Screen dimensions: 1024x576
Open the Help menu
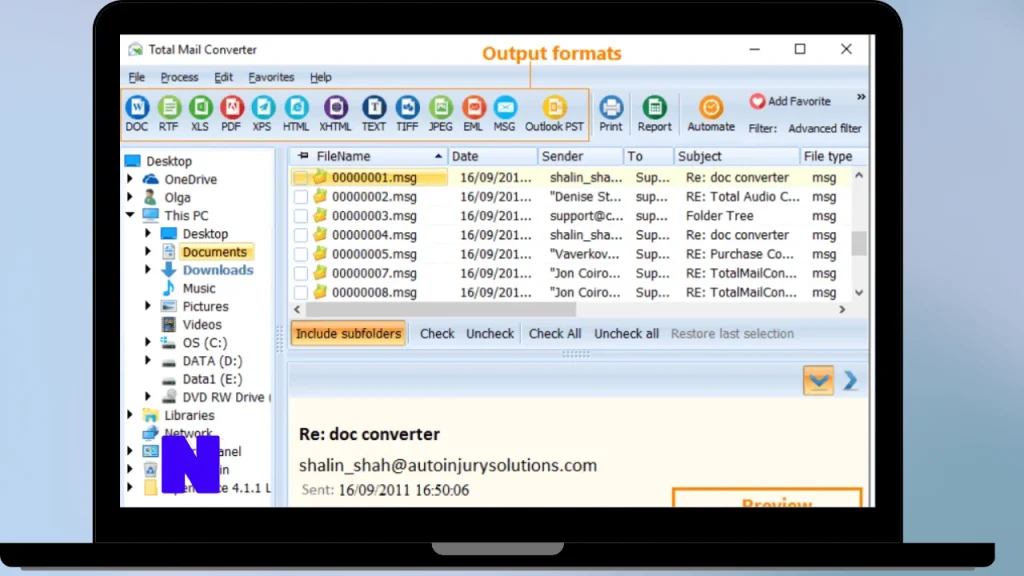321,77
